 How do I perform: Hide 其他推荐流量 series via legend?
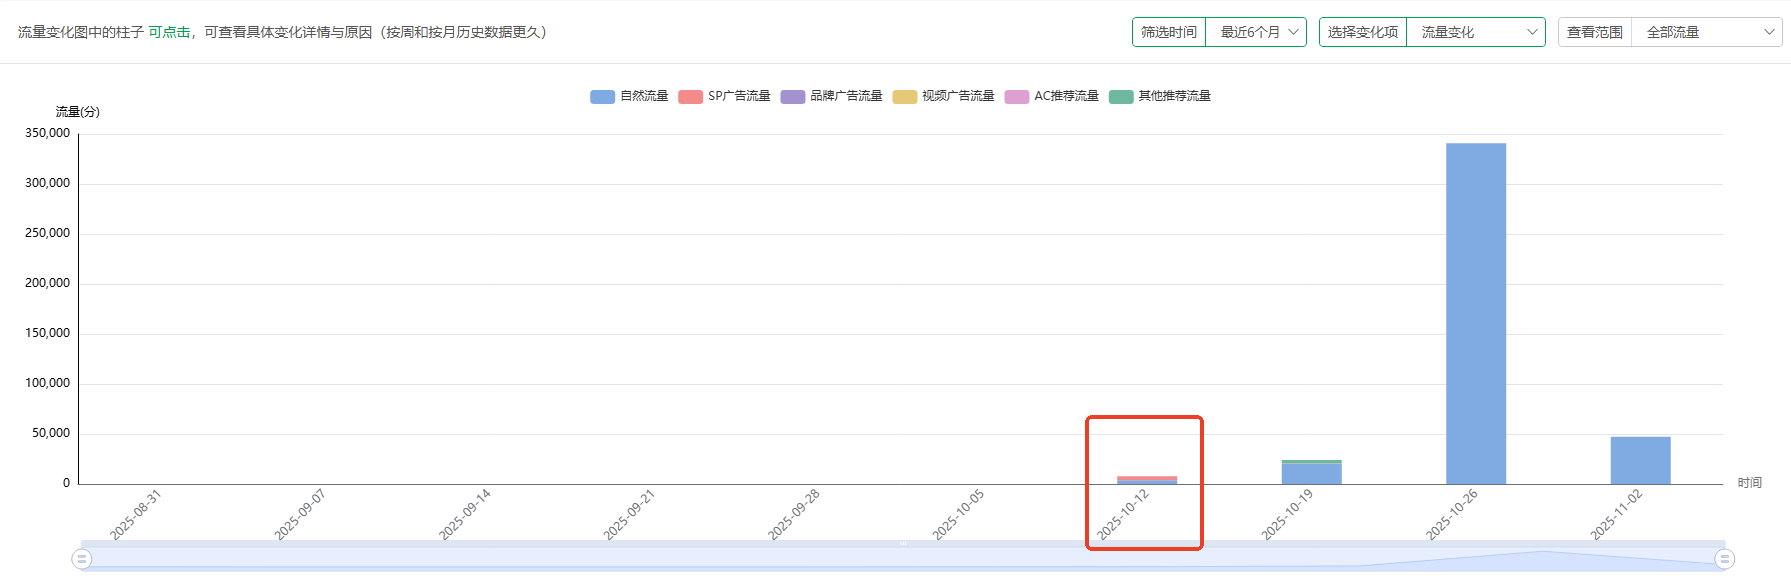click(x=1160, y=96)
